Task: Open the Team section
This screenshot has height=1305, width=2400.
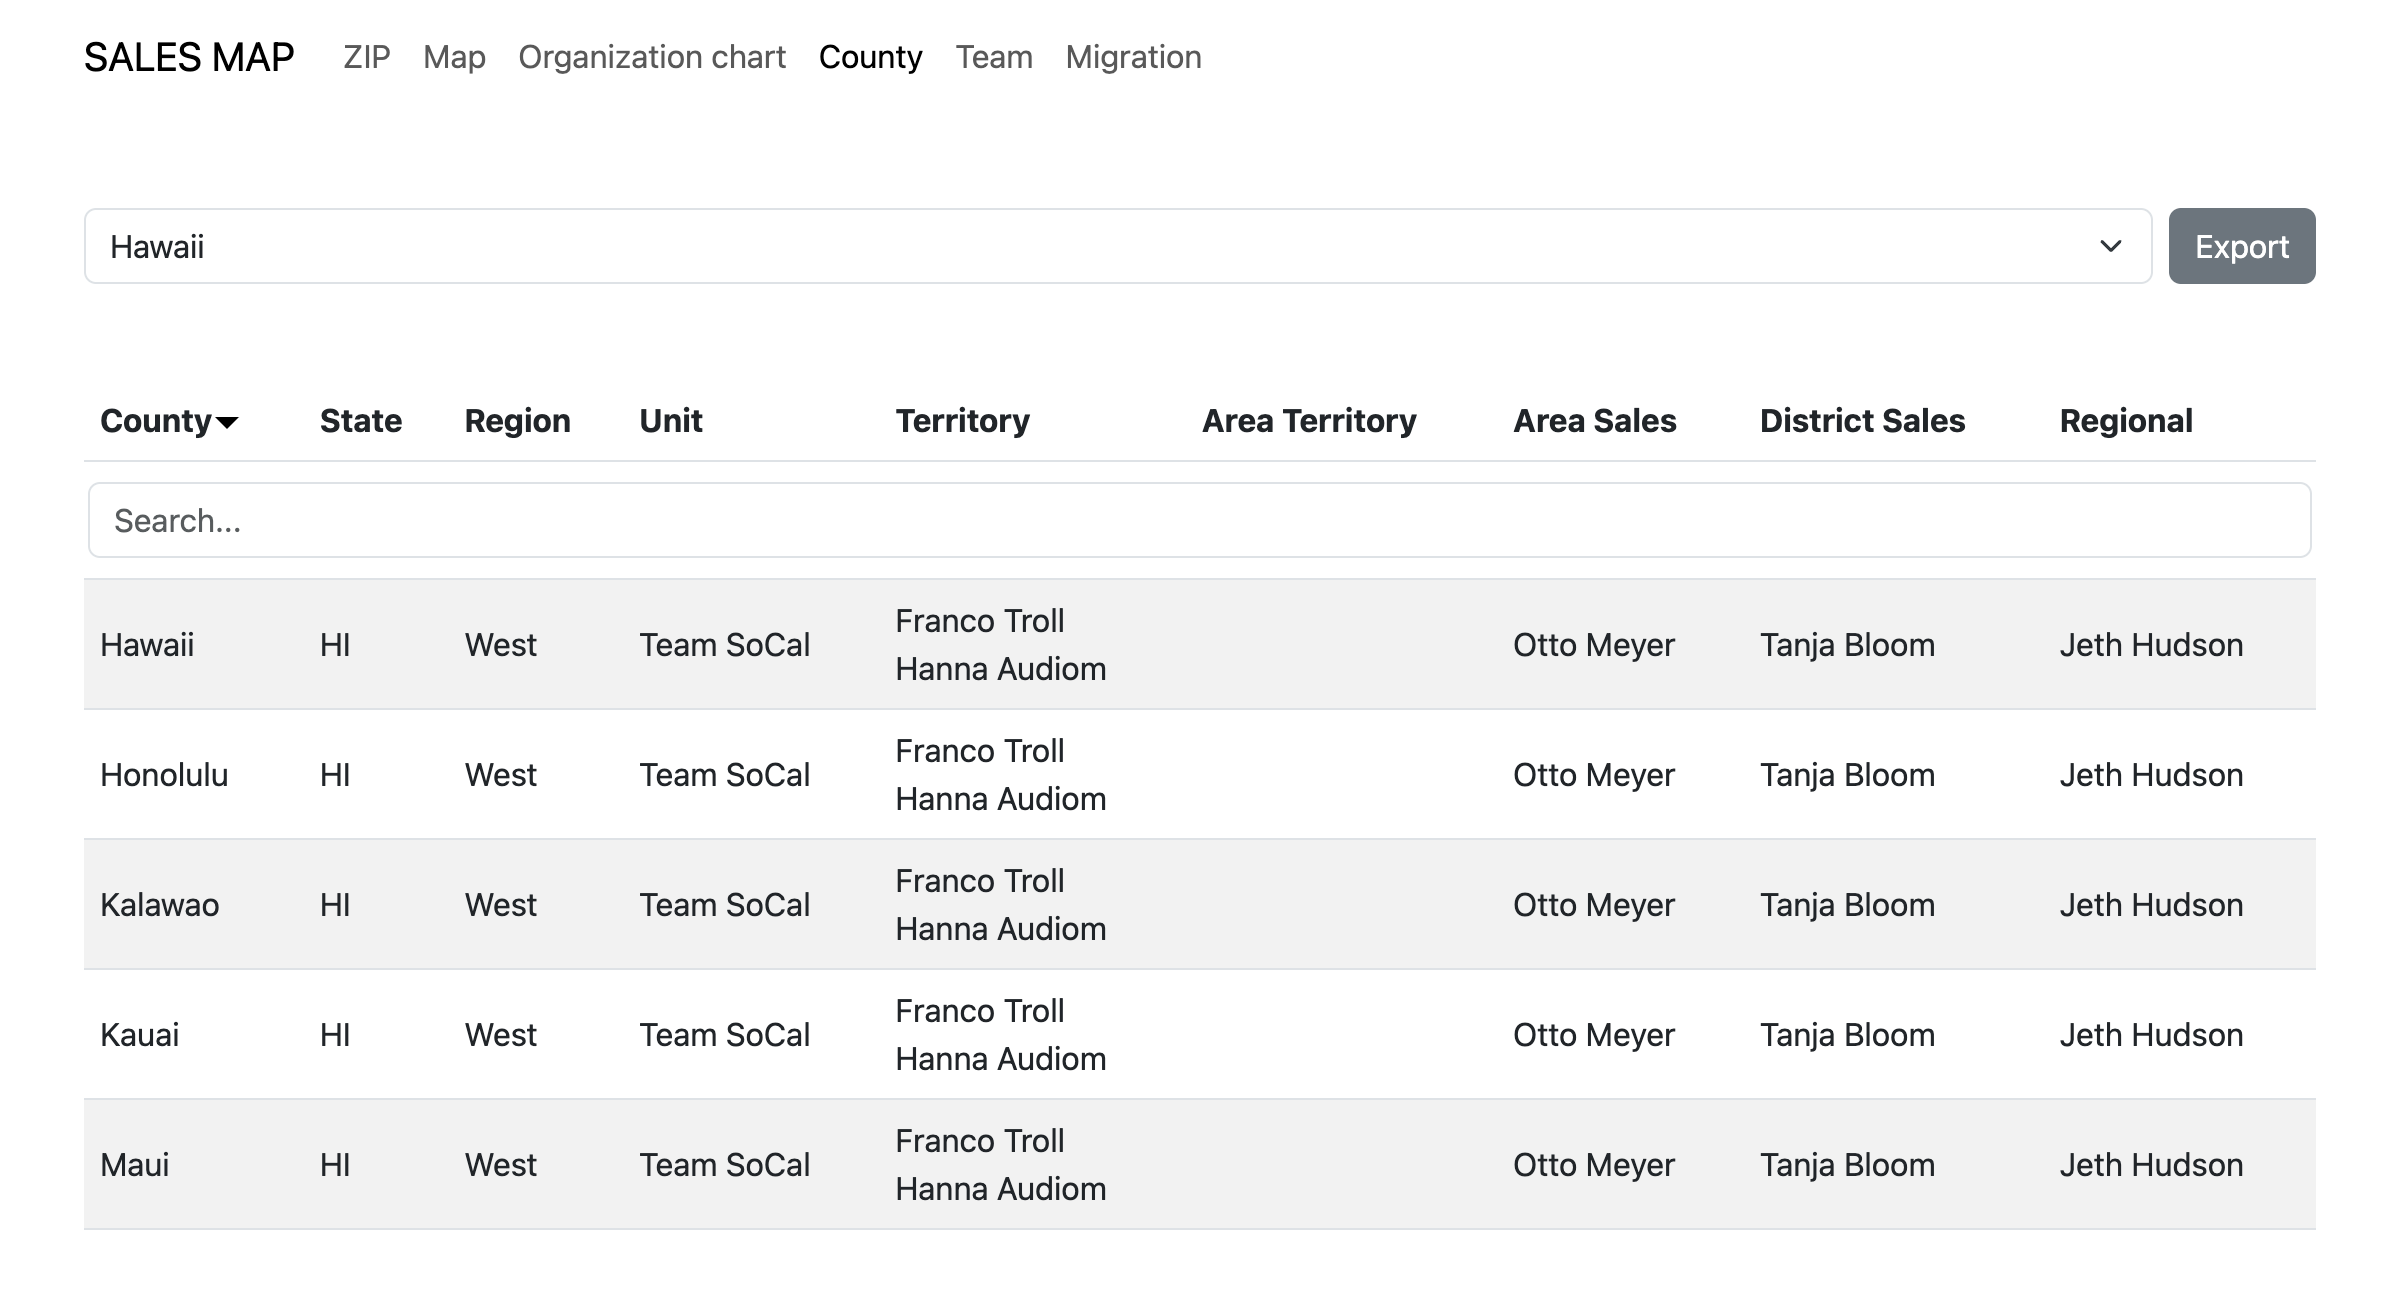Action: [993, 57]
